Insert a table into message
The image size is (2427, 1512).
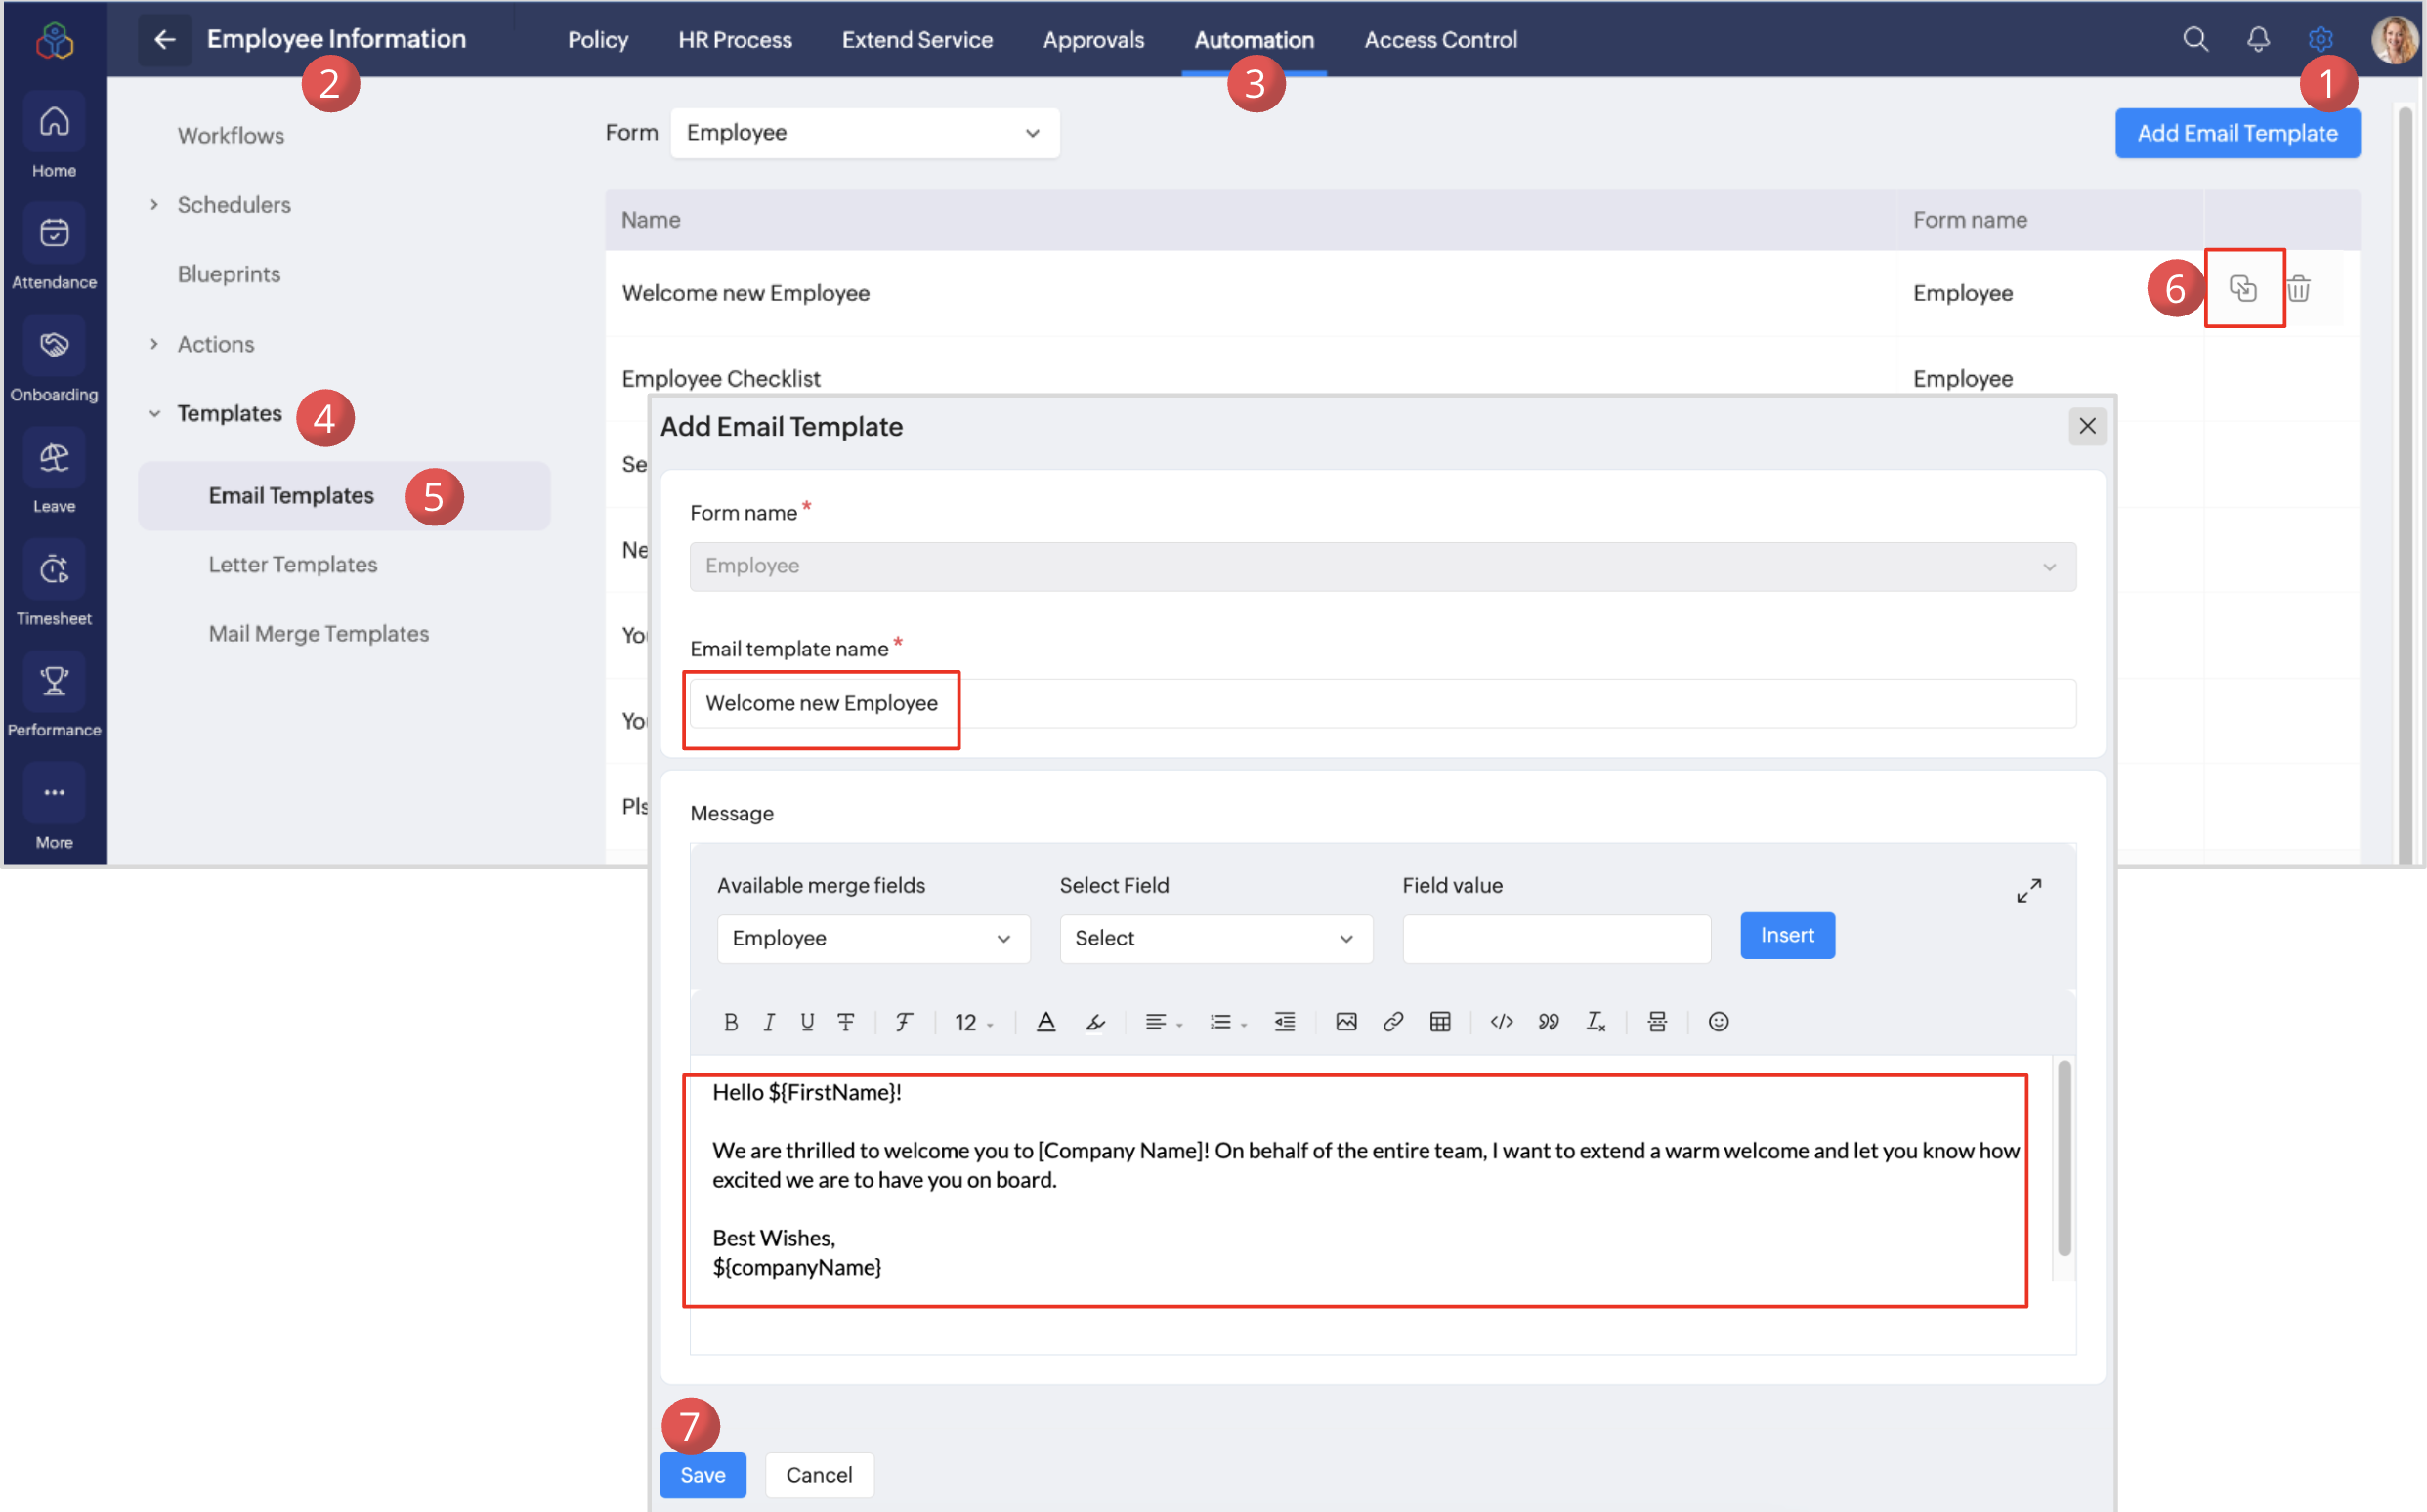point(1440,1021)
